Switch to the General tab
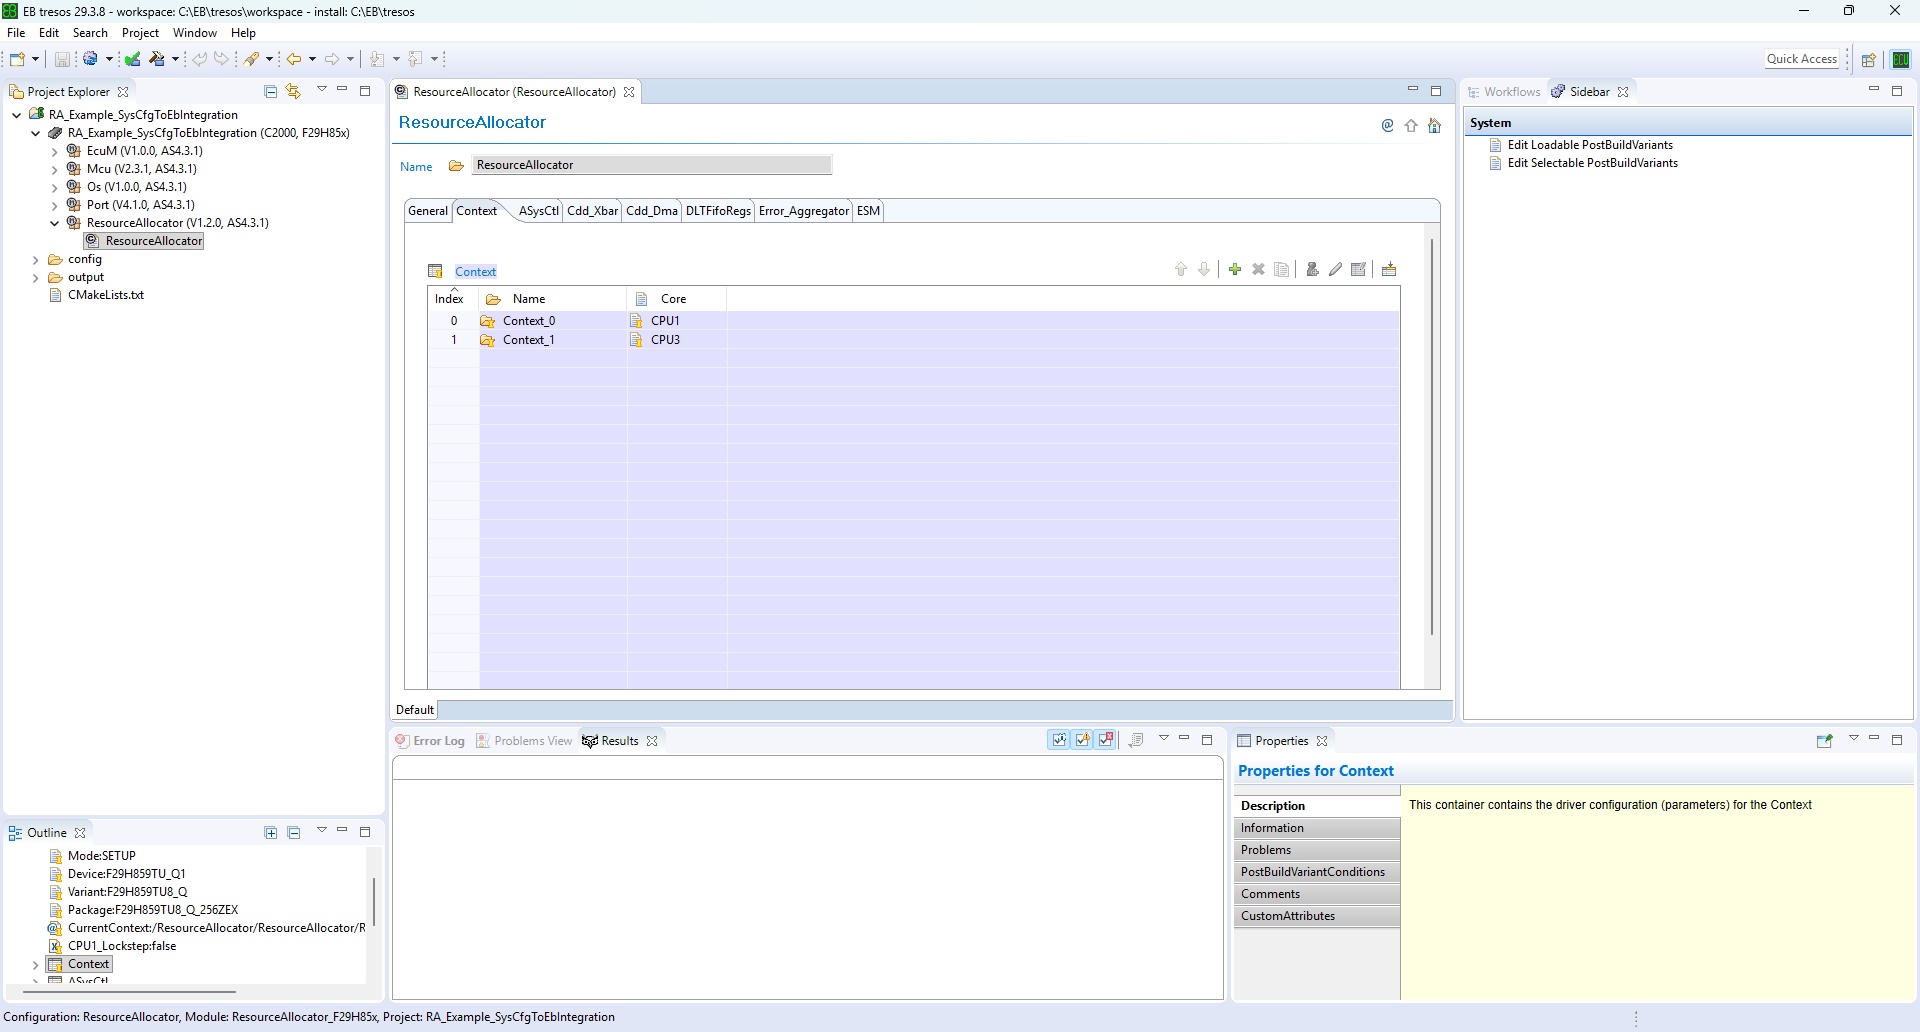This screenshot has height=1032, width=1920. click(x=428, y=211)
